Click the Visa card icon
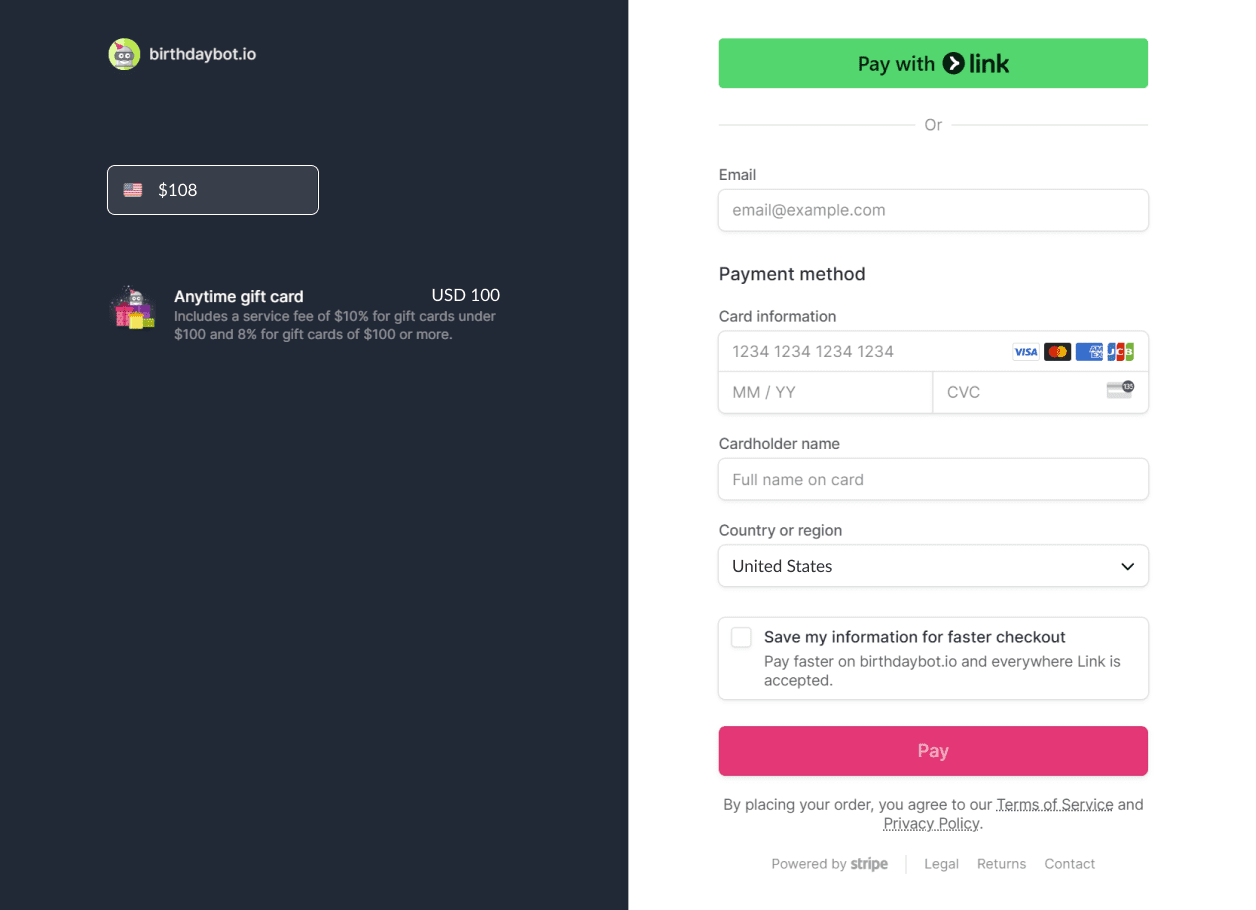The image size is (1256, 910). tap(1025, 352)
